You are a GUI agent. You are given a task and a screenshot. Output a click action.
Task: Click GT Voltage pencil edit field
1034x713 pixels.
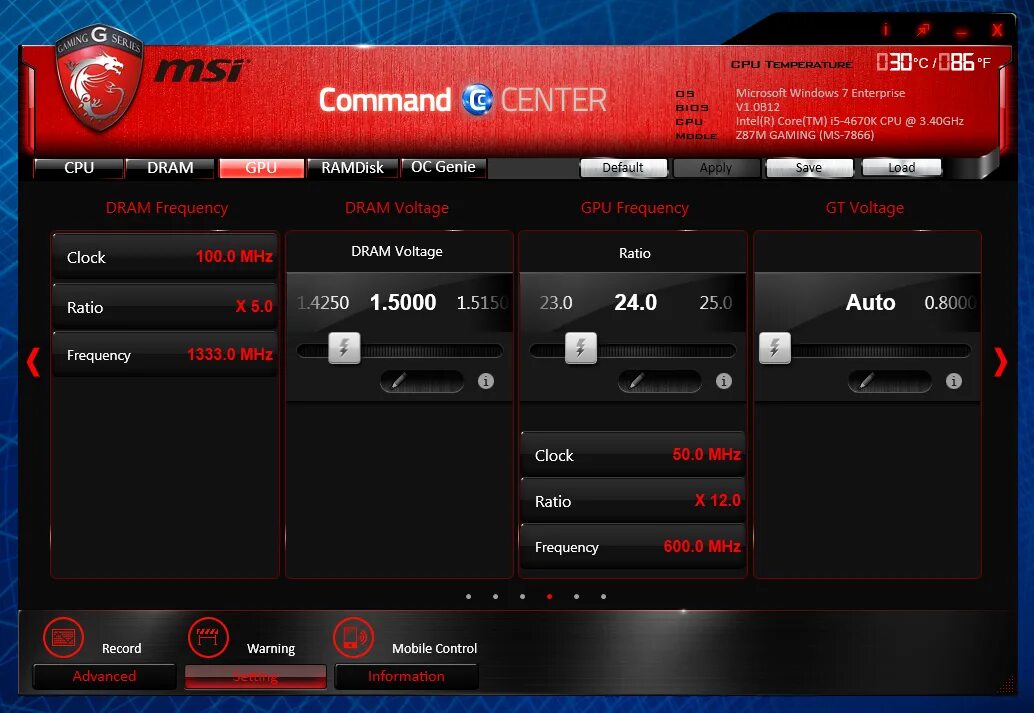[890, 381]
